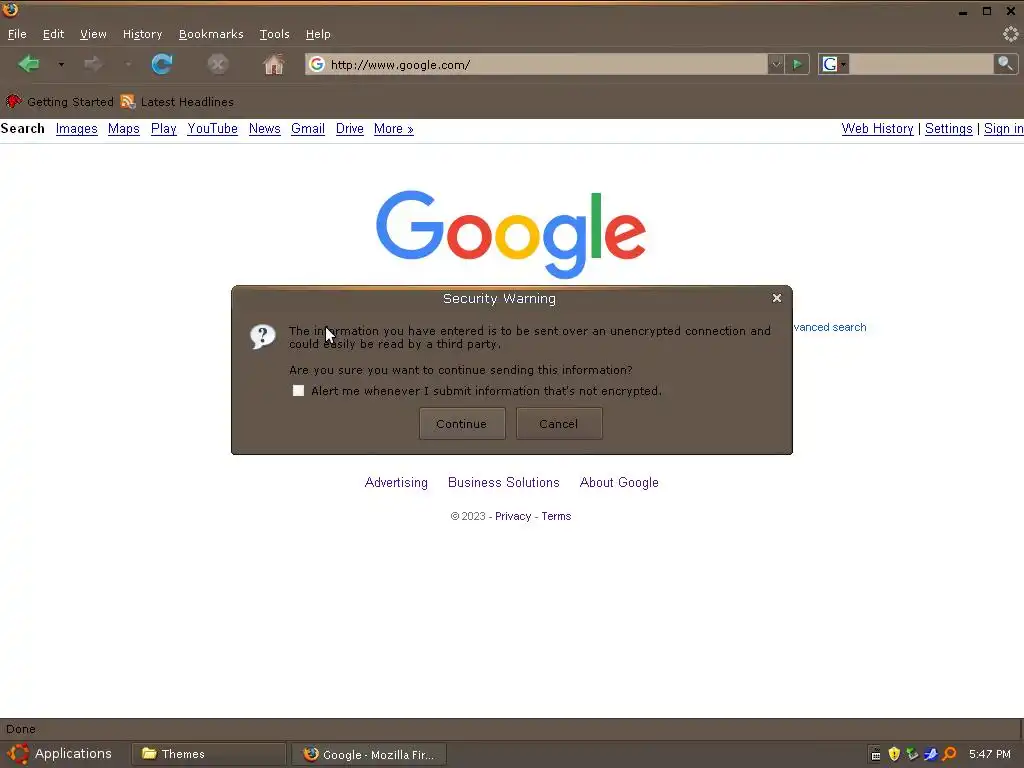Open the YouTube link

[x=212, y=129]
